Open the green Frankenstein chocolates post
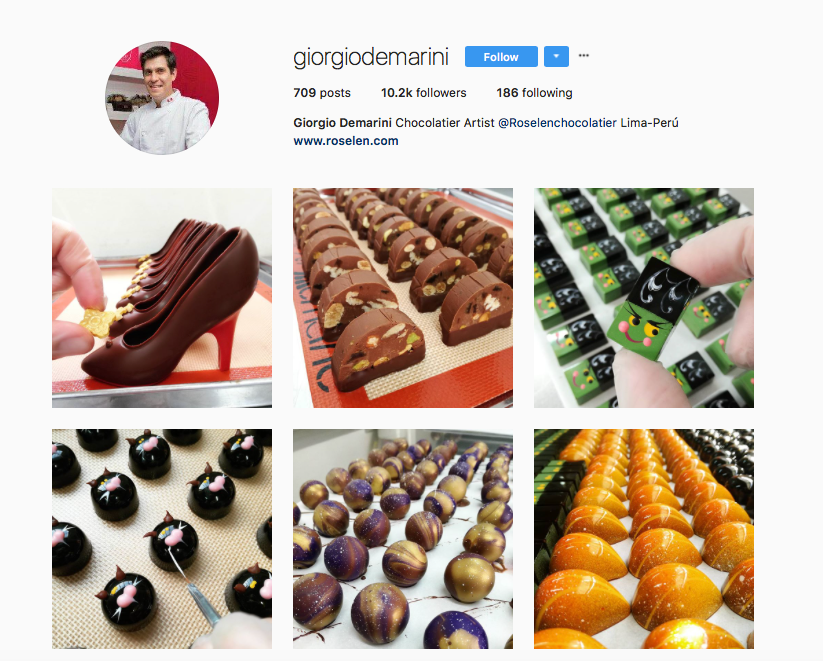This screenshot has height=661, width=823. pos(644,298)
